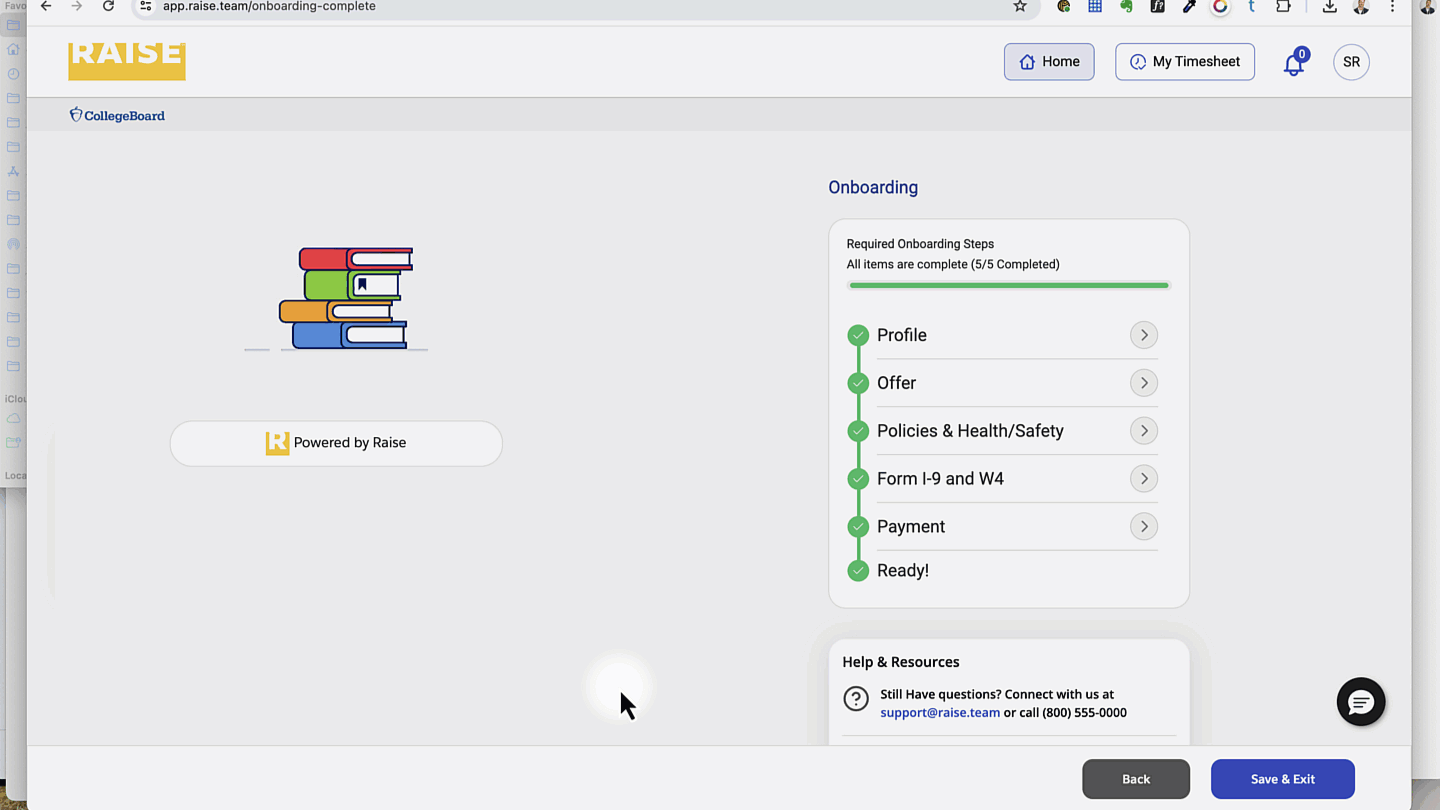Open the live chat bubble icon
1440x810 pixels.
coord(1361,702)
